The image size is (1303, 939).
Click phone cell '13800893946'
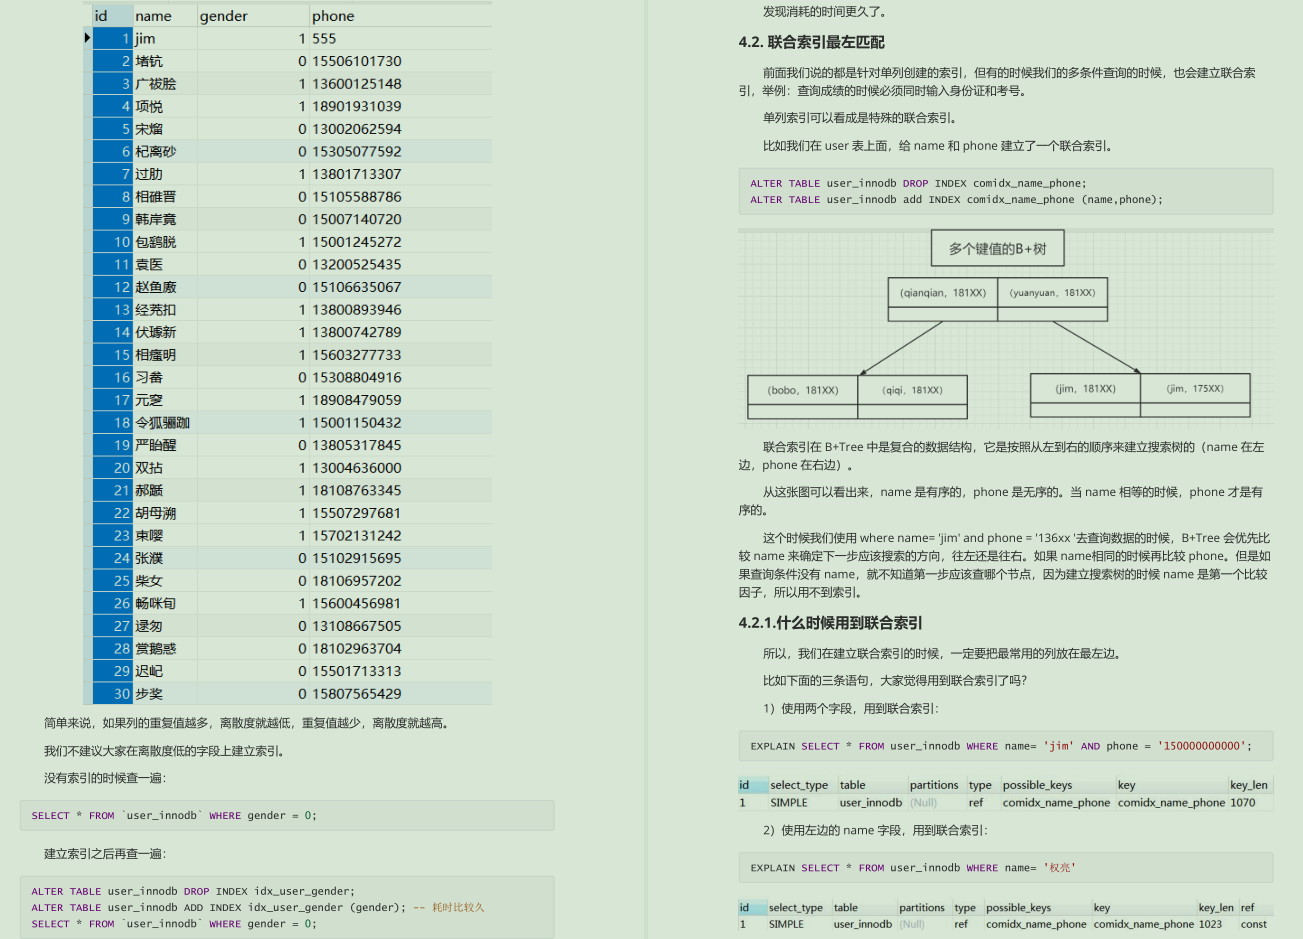[357, 310]
